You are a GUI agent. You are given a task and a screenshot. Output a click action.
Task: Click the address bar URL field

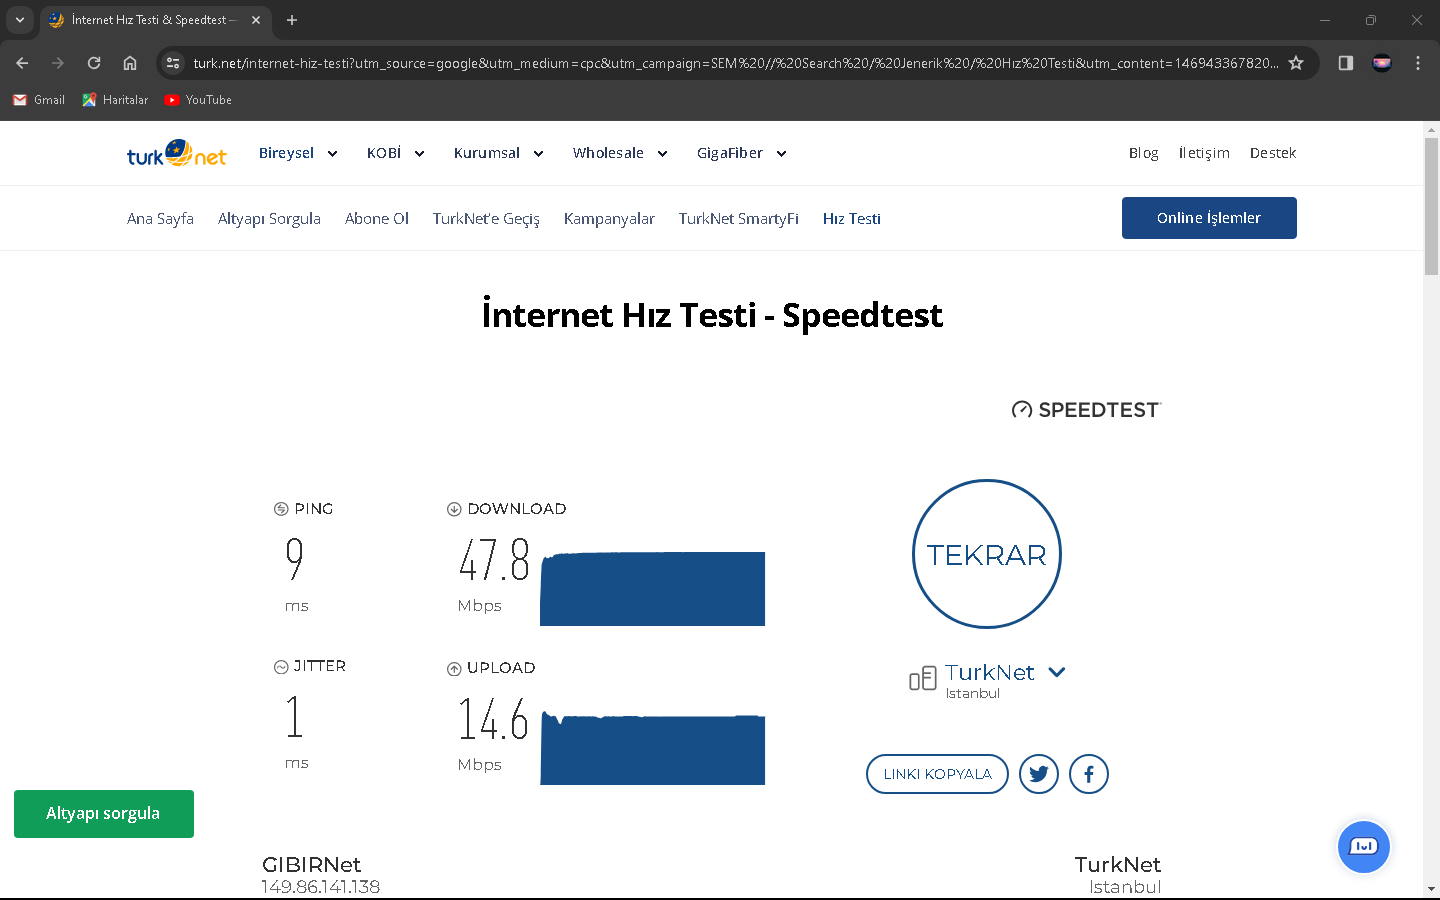(735, 63)
